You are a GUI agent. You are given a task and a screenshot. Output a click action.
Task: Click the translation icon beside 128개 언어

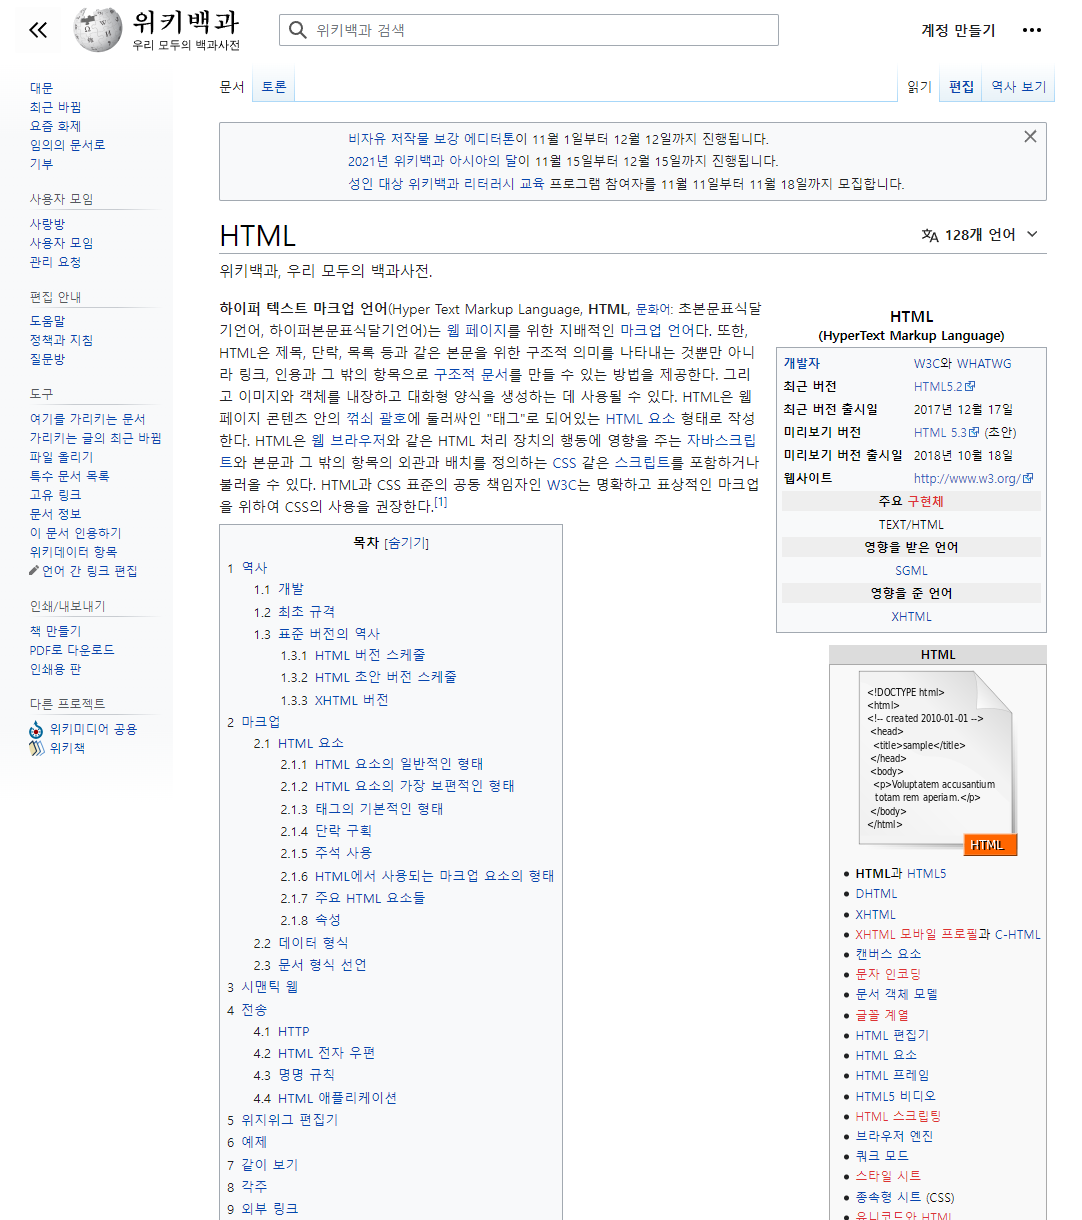[x=930, y=235]
